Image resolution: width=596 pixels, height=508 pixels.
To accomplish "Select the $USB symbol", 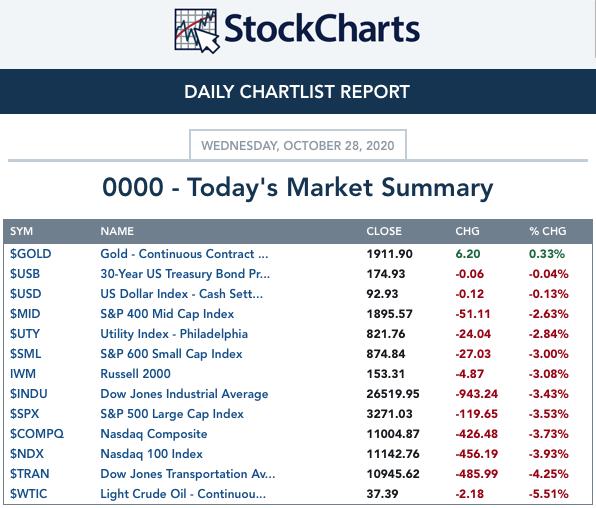I will (x=25, y=274).
